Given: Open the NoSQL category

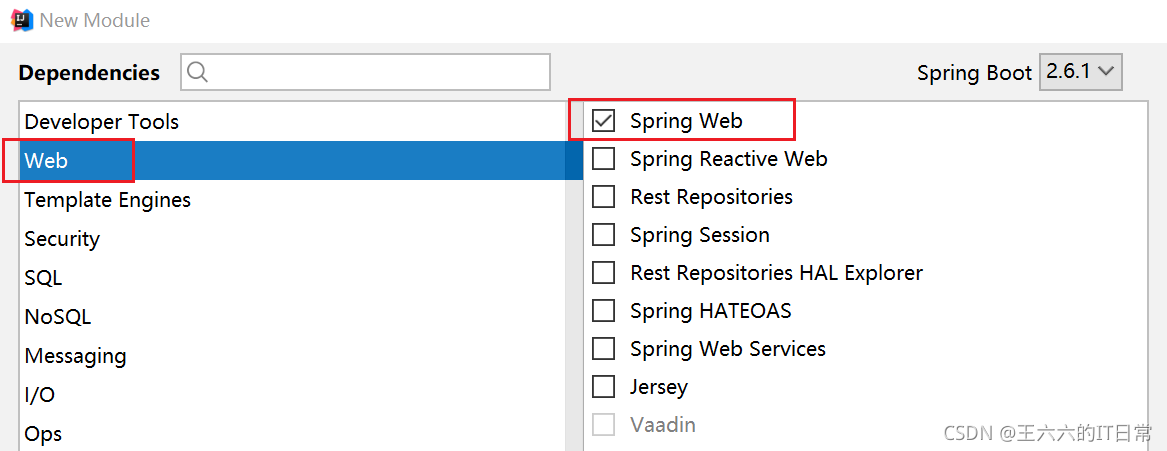Looking at the screenshot, I should [292, 317].
